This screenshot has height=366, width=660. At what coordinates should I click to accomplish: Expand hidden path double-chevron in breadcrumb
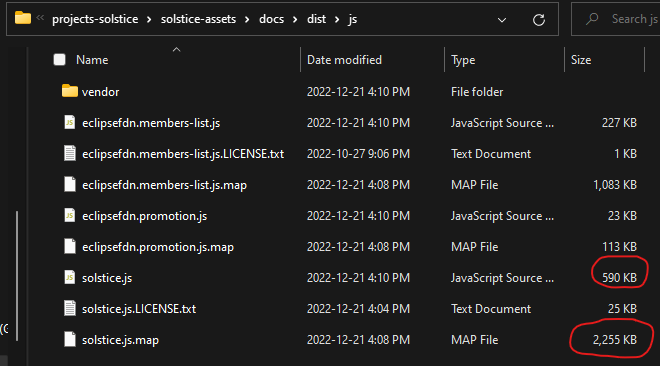(40, 18)
